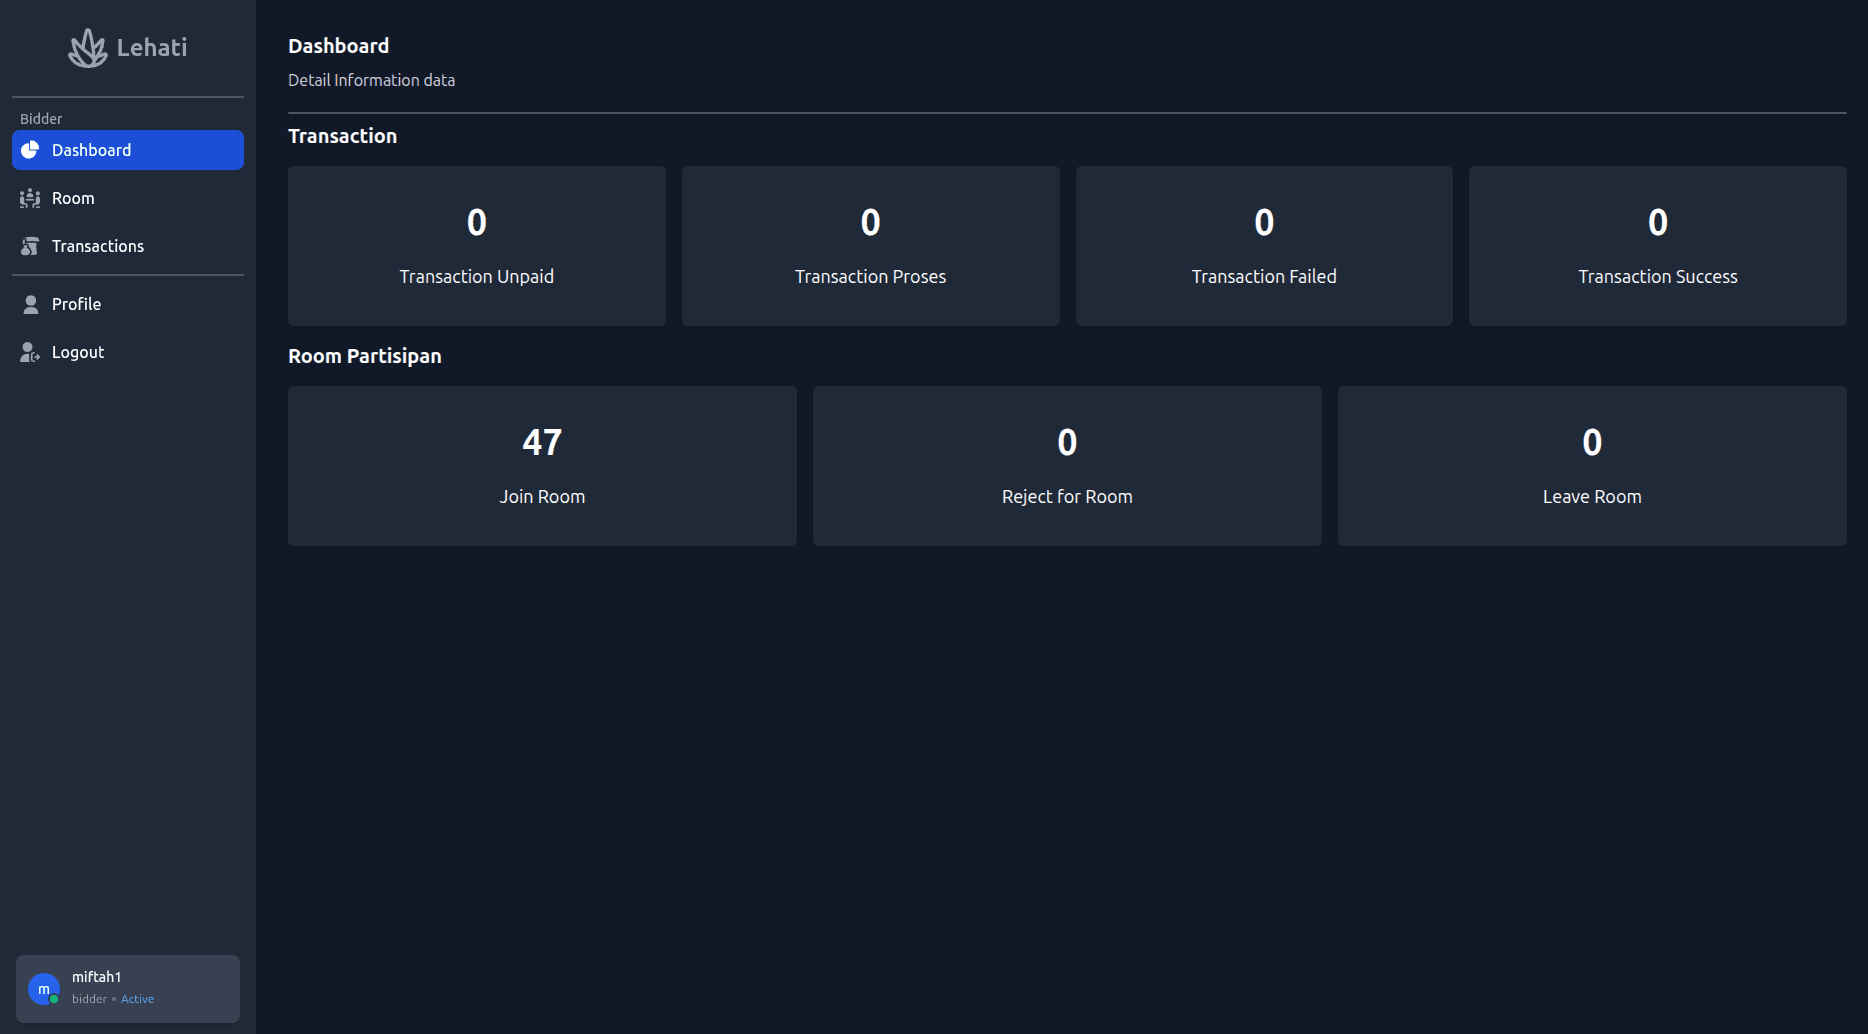1868x1034 pixels.
Task: Click the miftah1 avatar circle
Action: click(44, 989)
